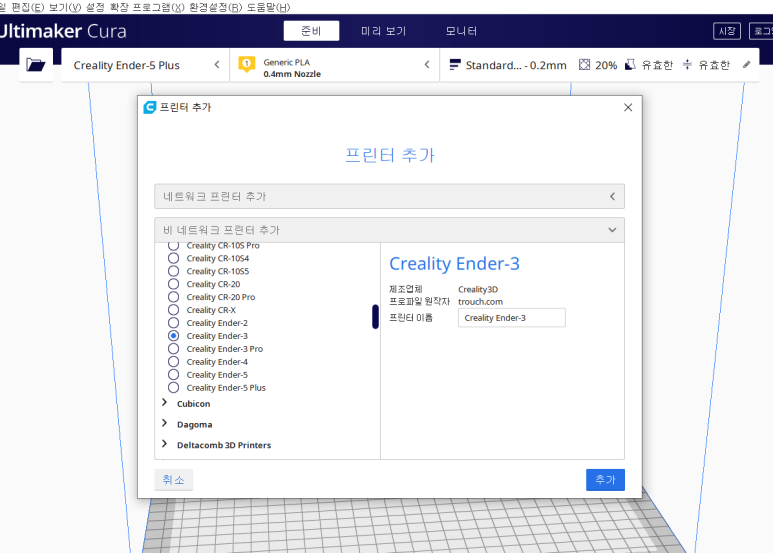Image resolution: width=773 pixels, height=553 pixels.
Task: Open 편집(E) menu
Action: pyautogui.click(x=27, y=7)
